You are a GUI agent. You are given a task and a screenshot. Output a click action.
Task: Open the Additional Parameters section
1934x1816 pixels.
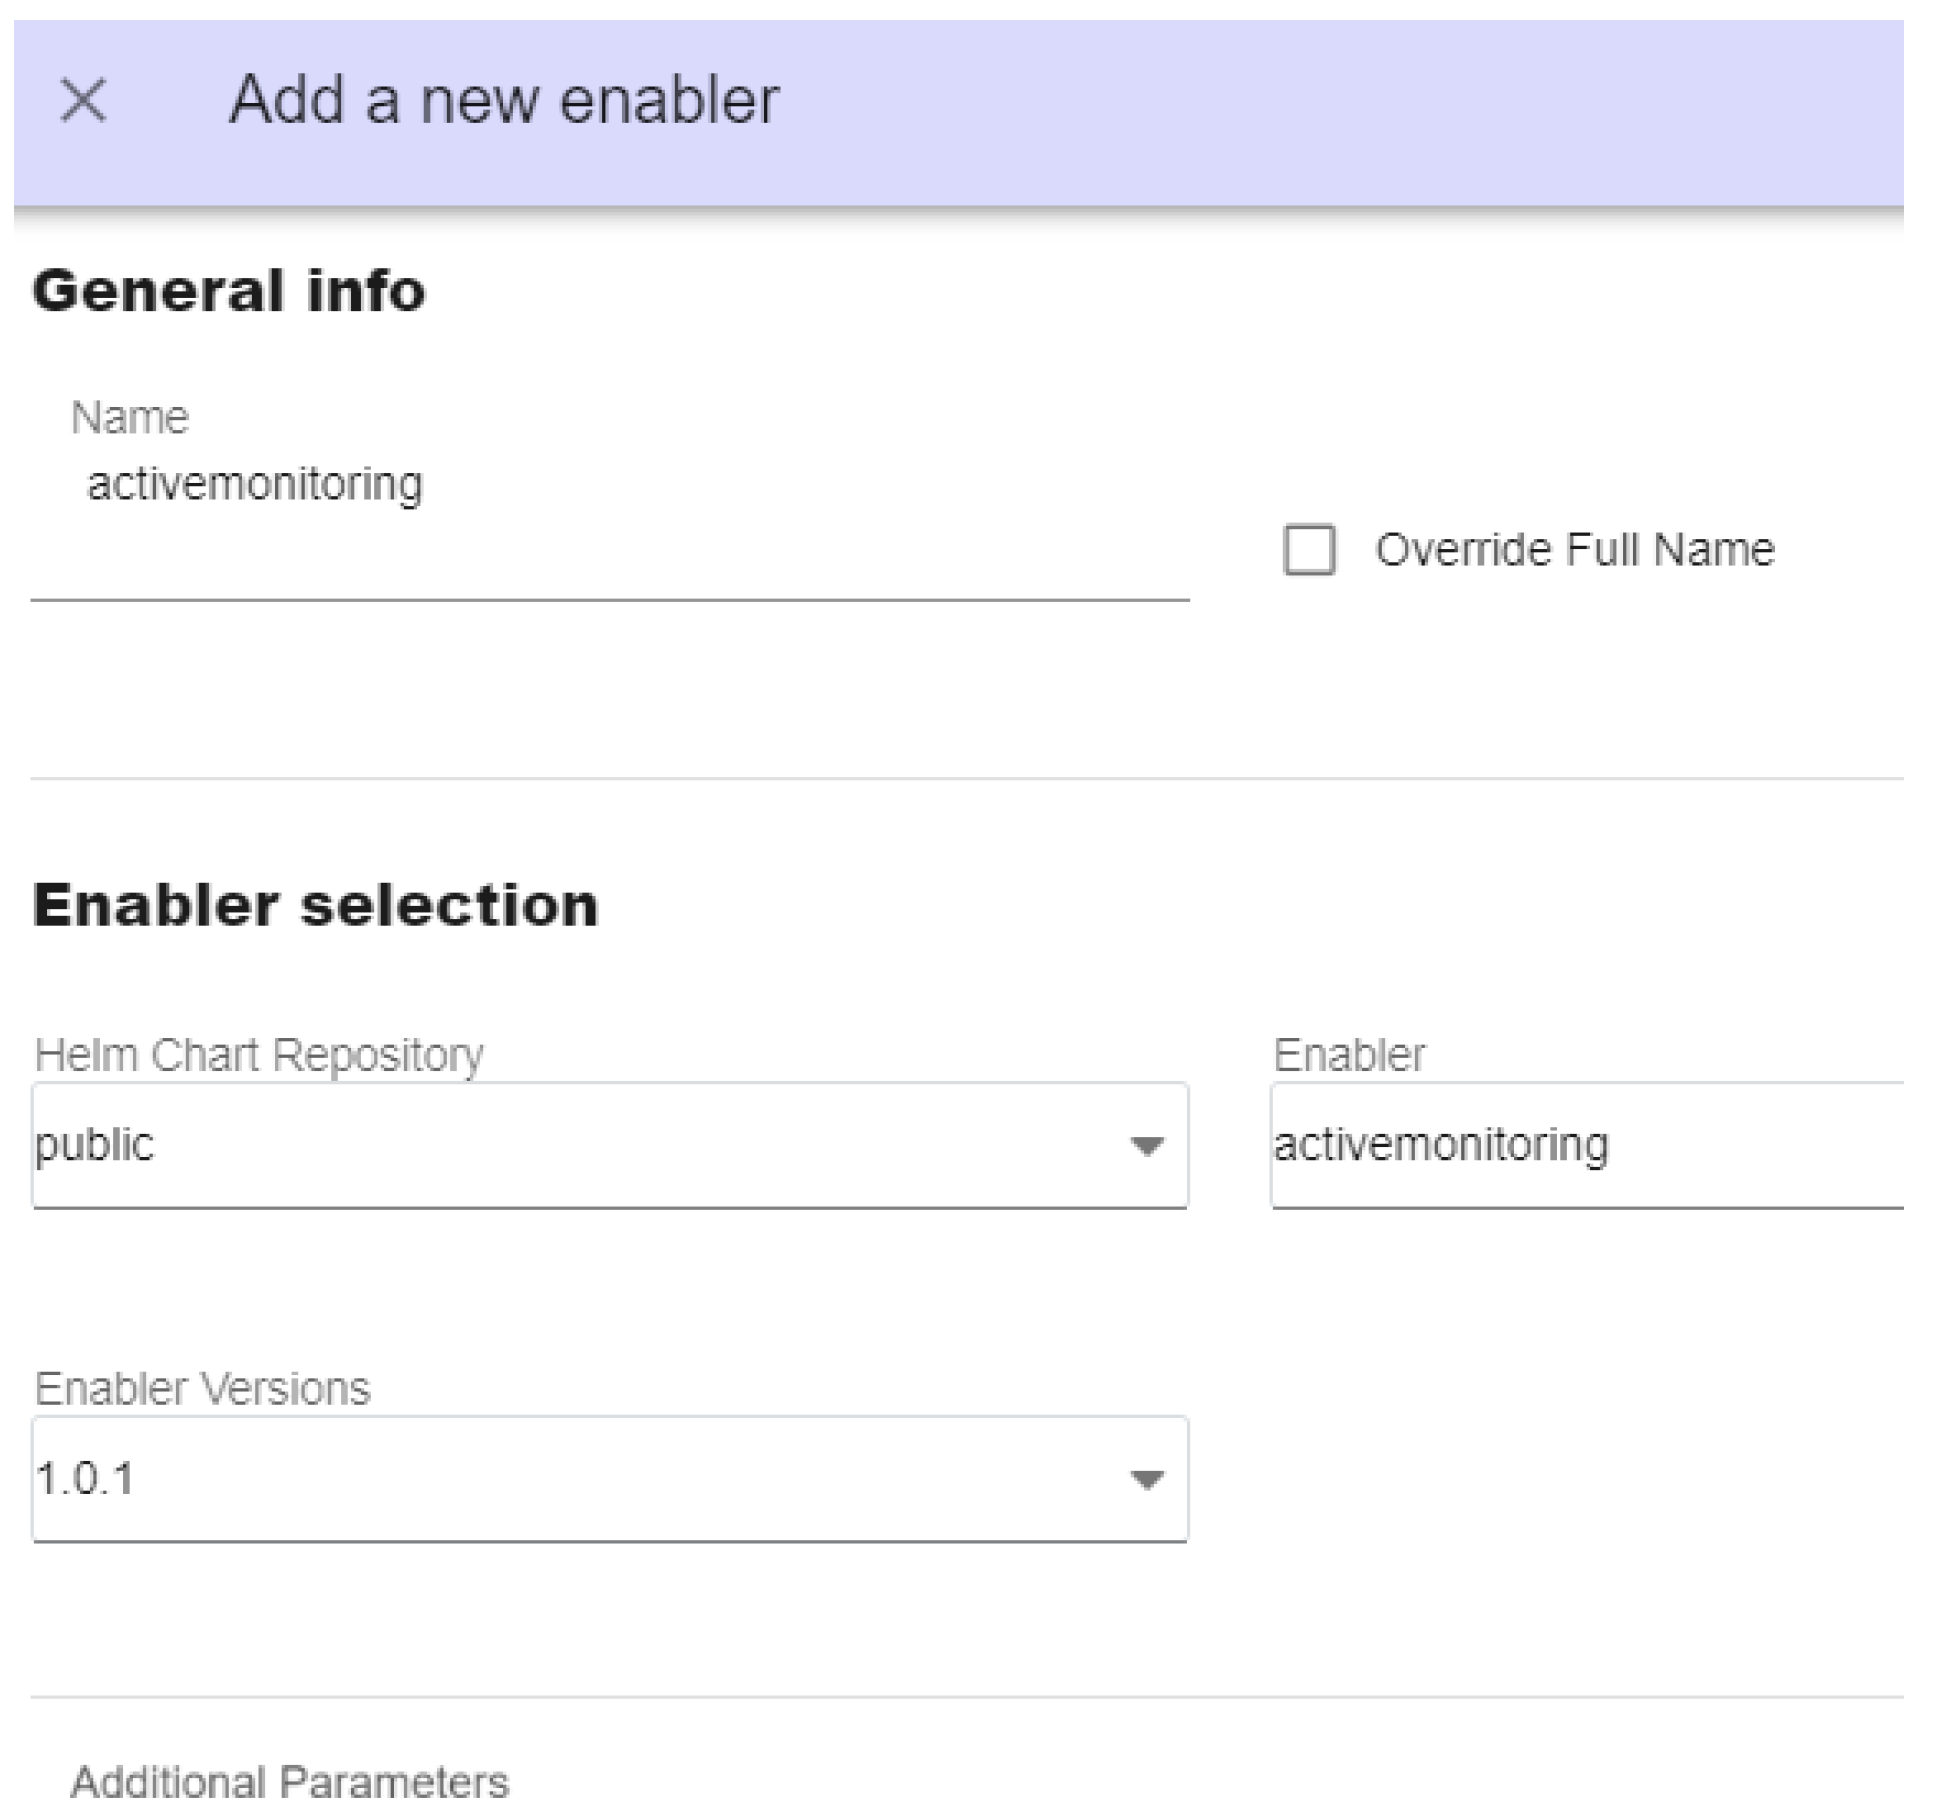tap(290, 1781)
